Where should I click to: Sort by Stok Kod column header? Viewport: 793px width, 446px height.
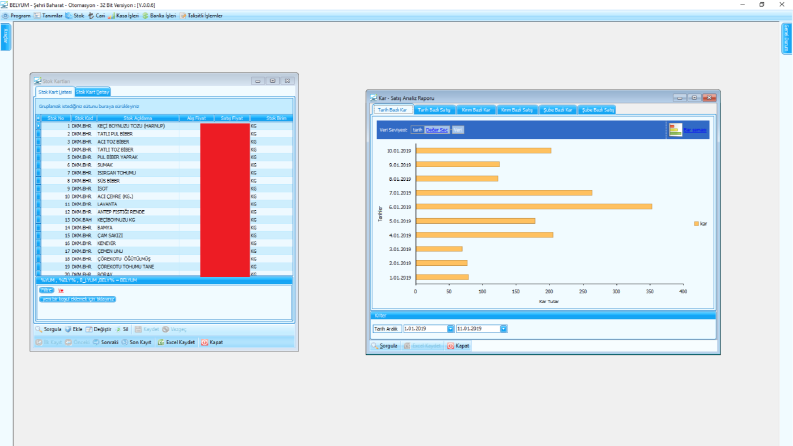pos(83,118)
